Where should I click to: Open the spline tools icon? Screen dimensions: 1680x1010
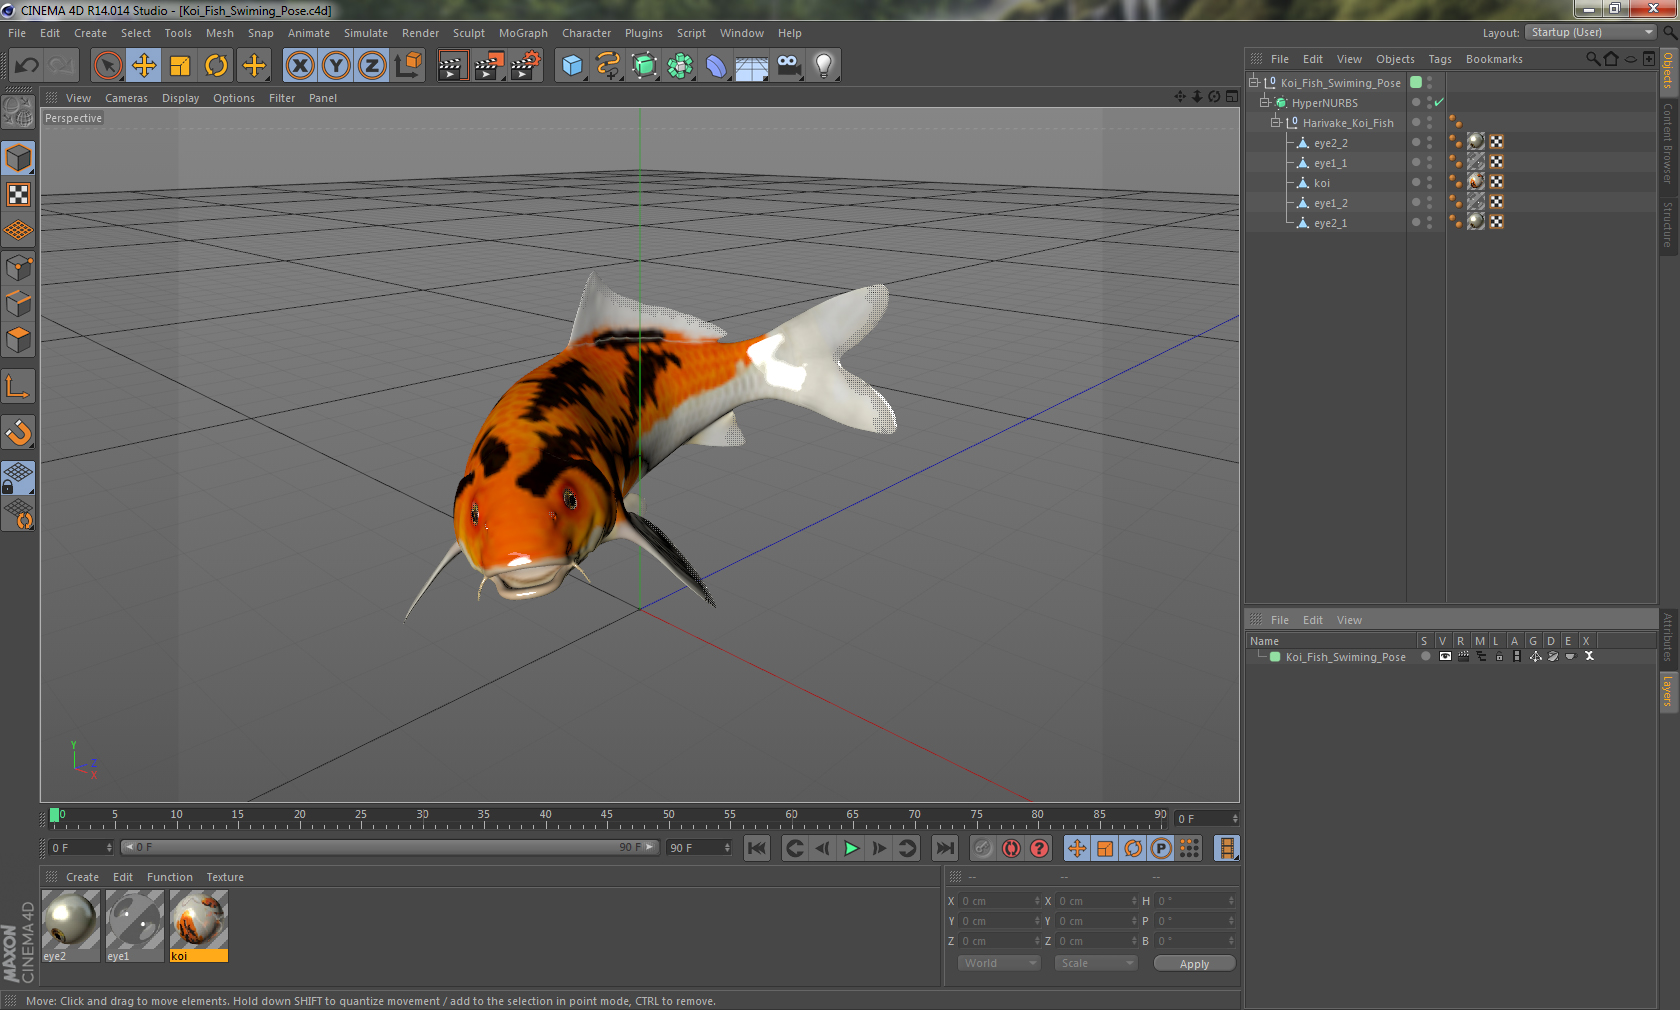point(608,66)
